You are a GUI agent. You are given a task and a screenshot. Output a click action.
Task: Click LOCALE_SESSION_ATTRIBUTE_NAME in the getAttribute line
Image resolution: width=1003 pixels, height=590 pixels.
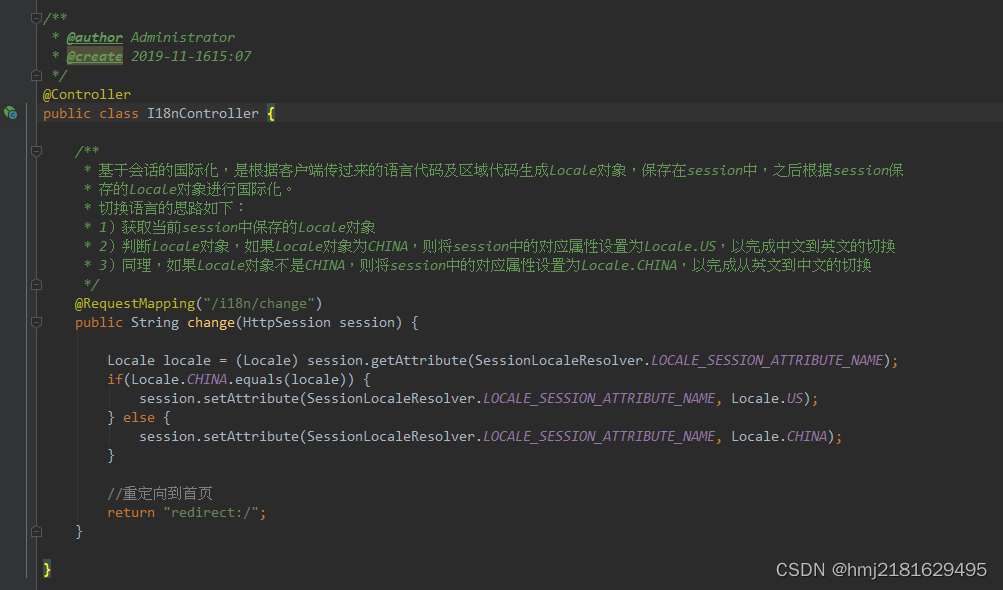pos(767,360)
